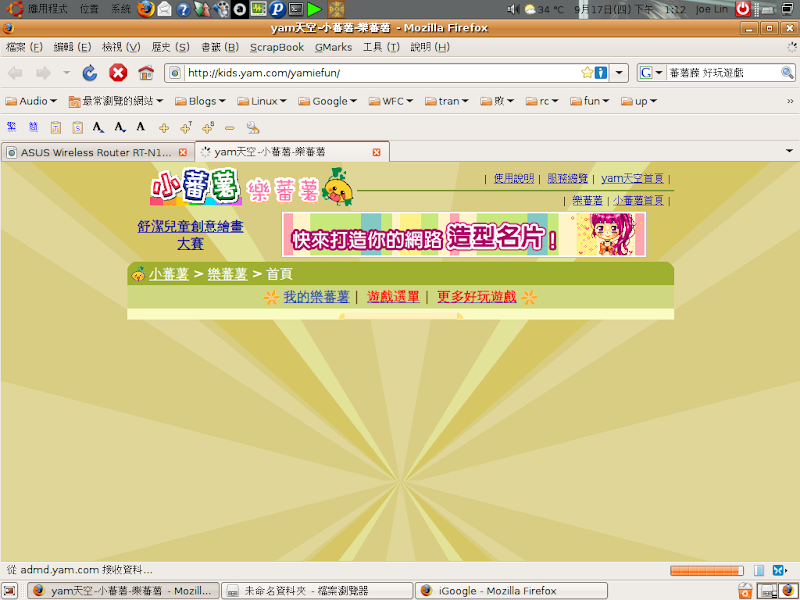
Task: Click the clipboard S conversion icon
Action: pyautogui.click(x=78, y=127)
